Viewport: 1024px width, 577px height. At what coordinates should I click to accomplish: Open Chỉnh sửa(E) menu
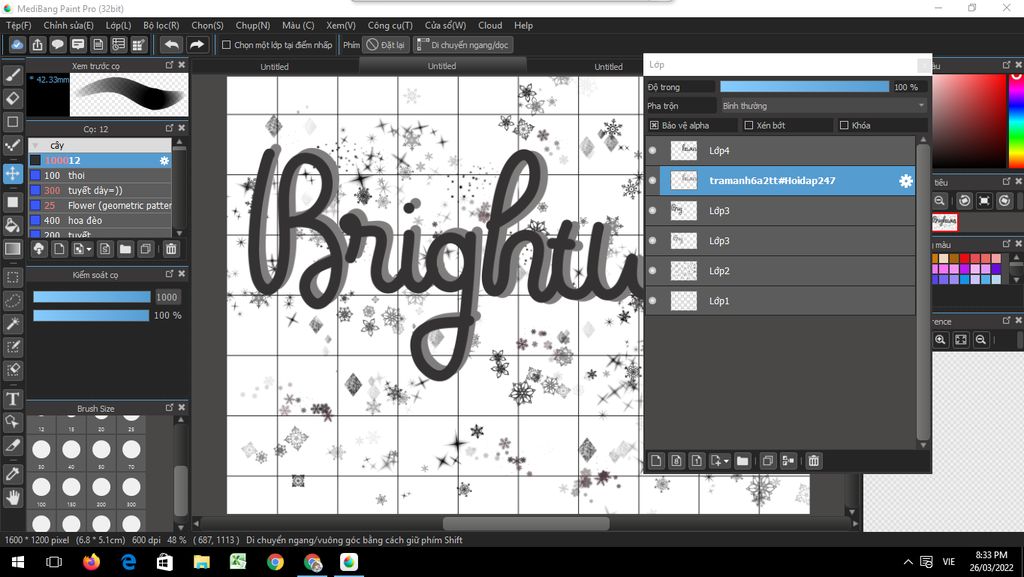(x=69, y=25)
